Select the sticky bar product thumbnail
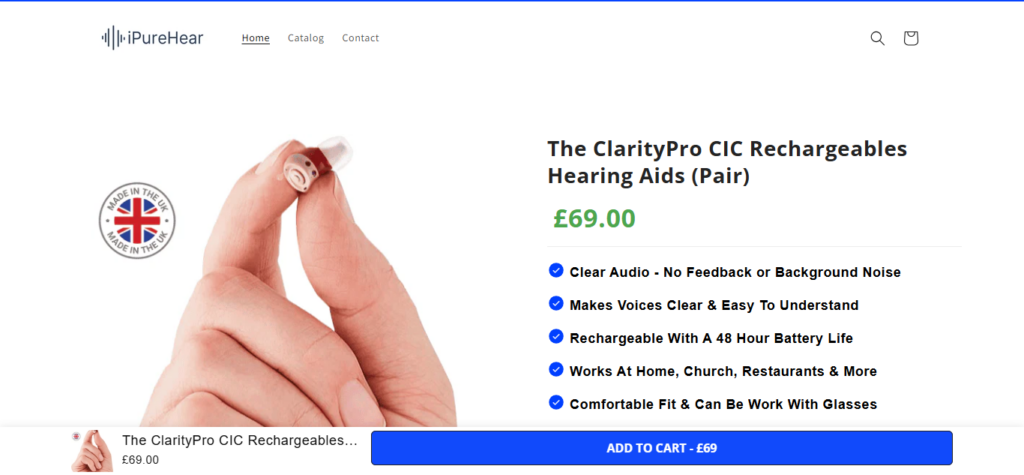The image size is (1024, 475). click(92, 451)
